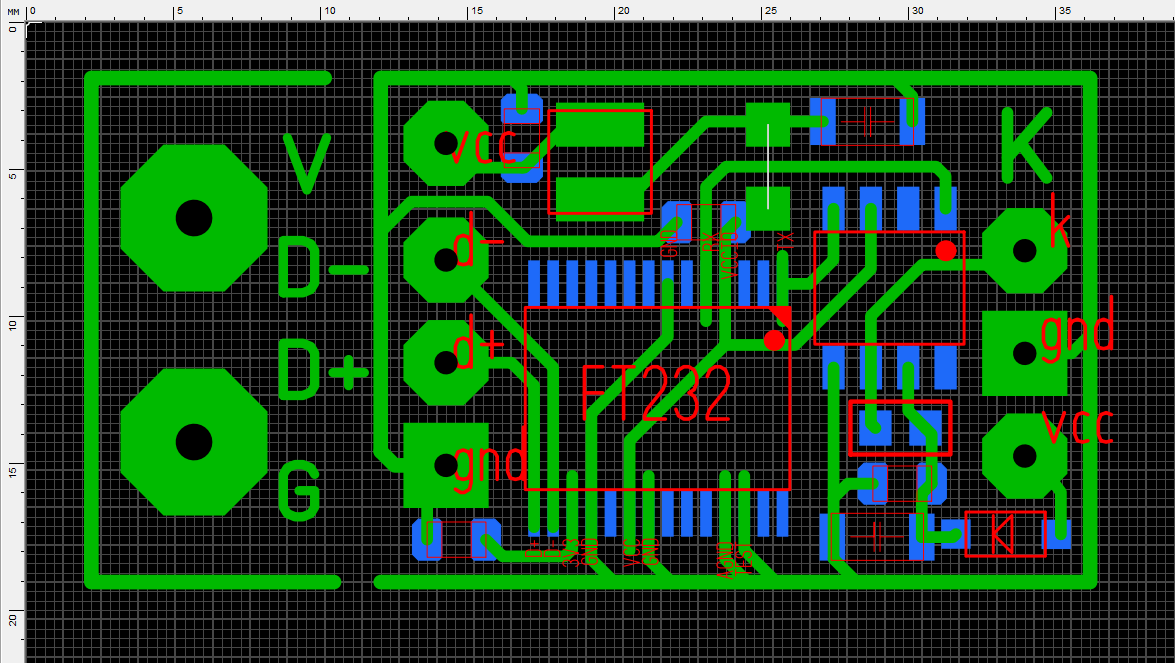Select the octagonal pad labeled vcc at top
The image size is (1175, 663).
[x=446, y=143]
